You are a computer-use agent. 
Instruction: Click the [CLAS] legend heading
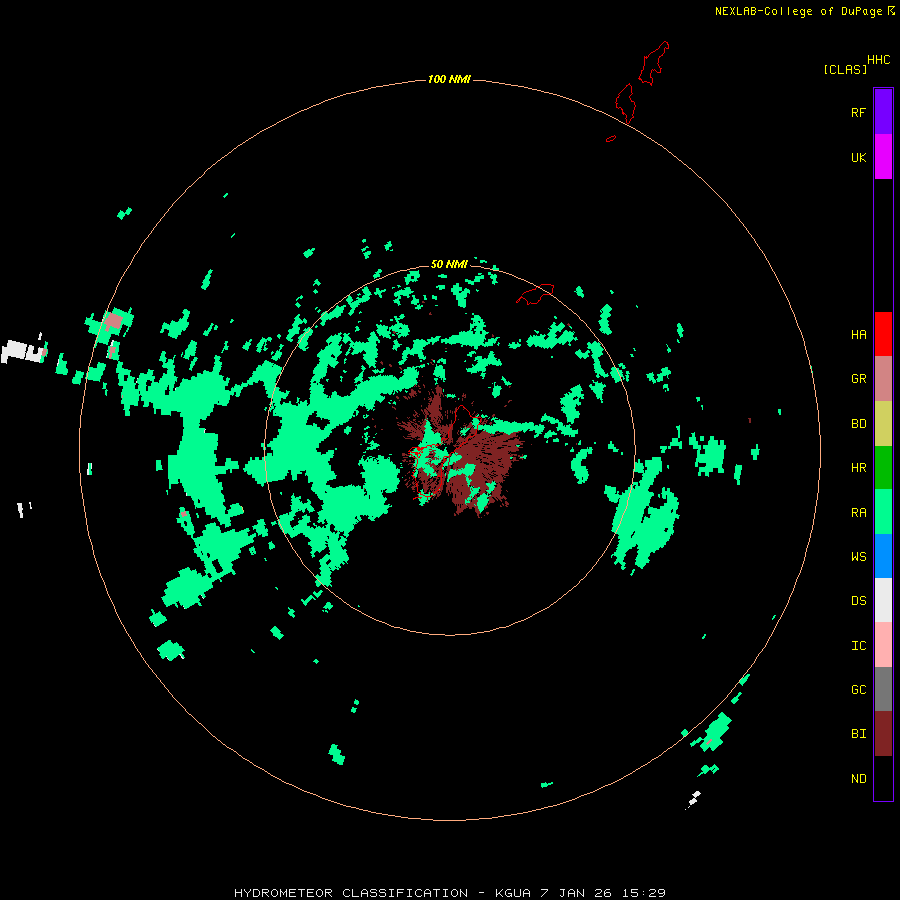pos(845,69)
